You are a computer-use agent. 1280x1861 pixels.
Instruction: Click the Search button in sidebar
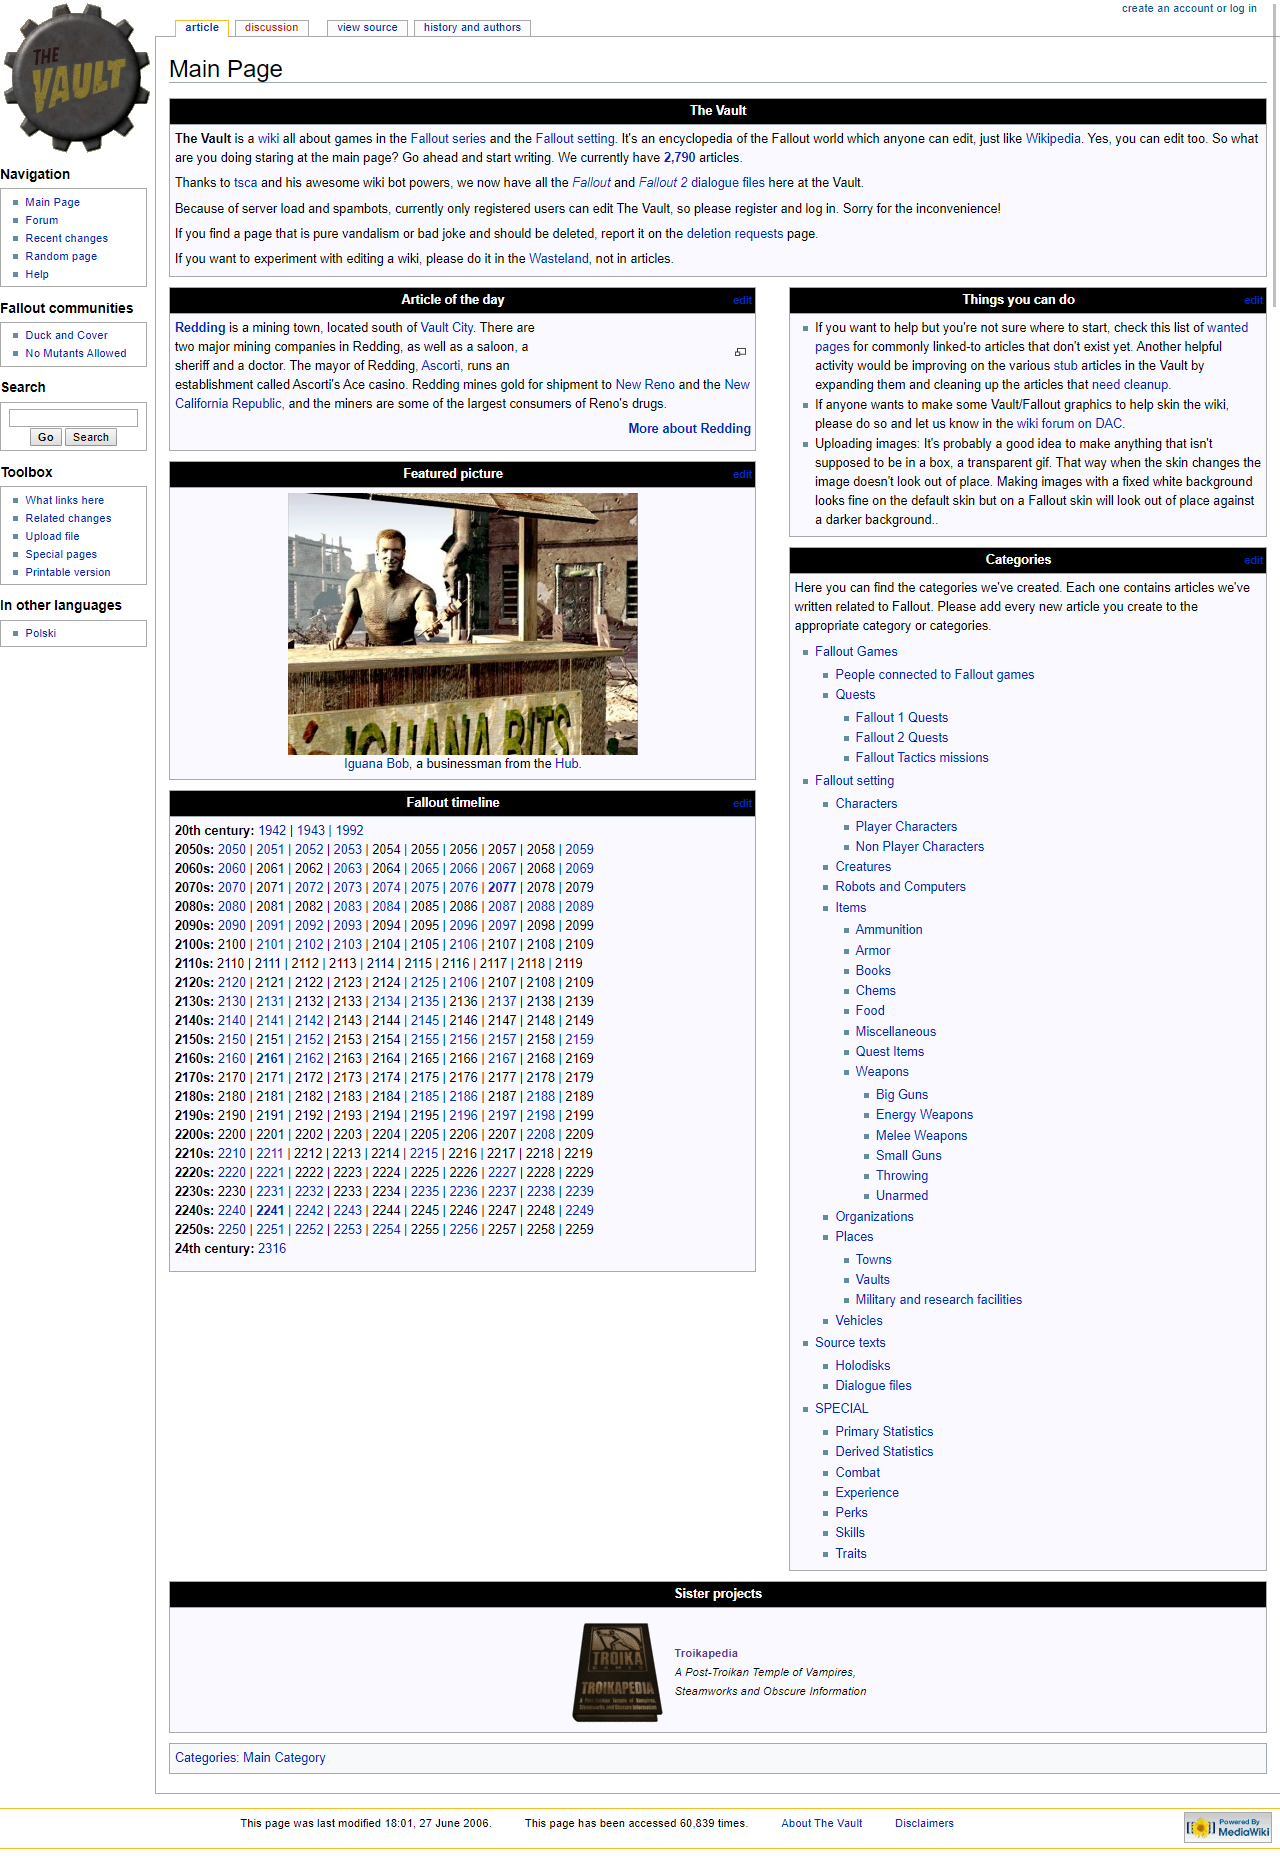91,437
